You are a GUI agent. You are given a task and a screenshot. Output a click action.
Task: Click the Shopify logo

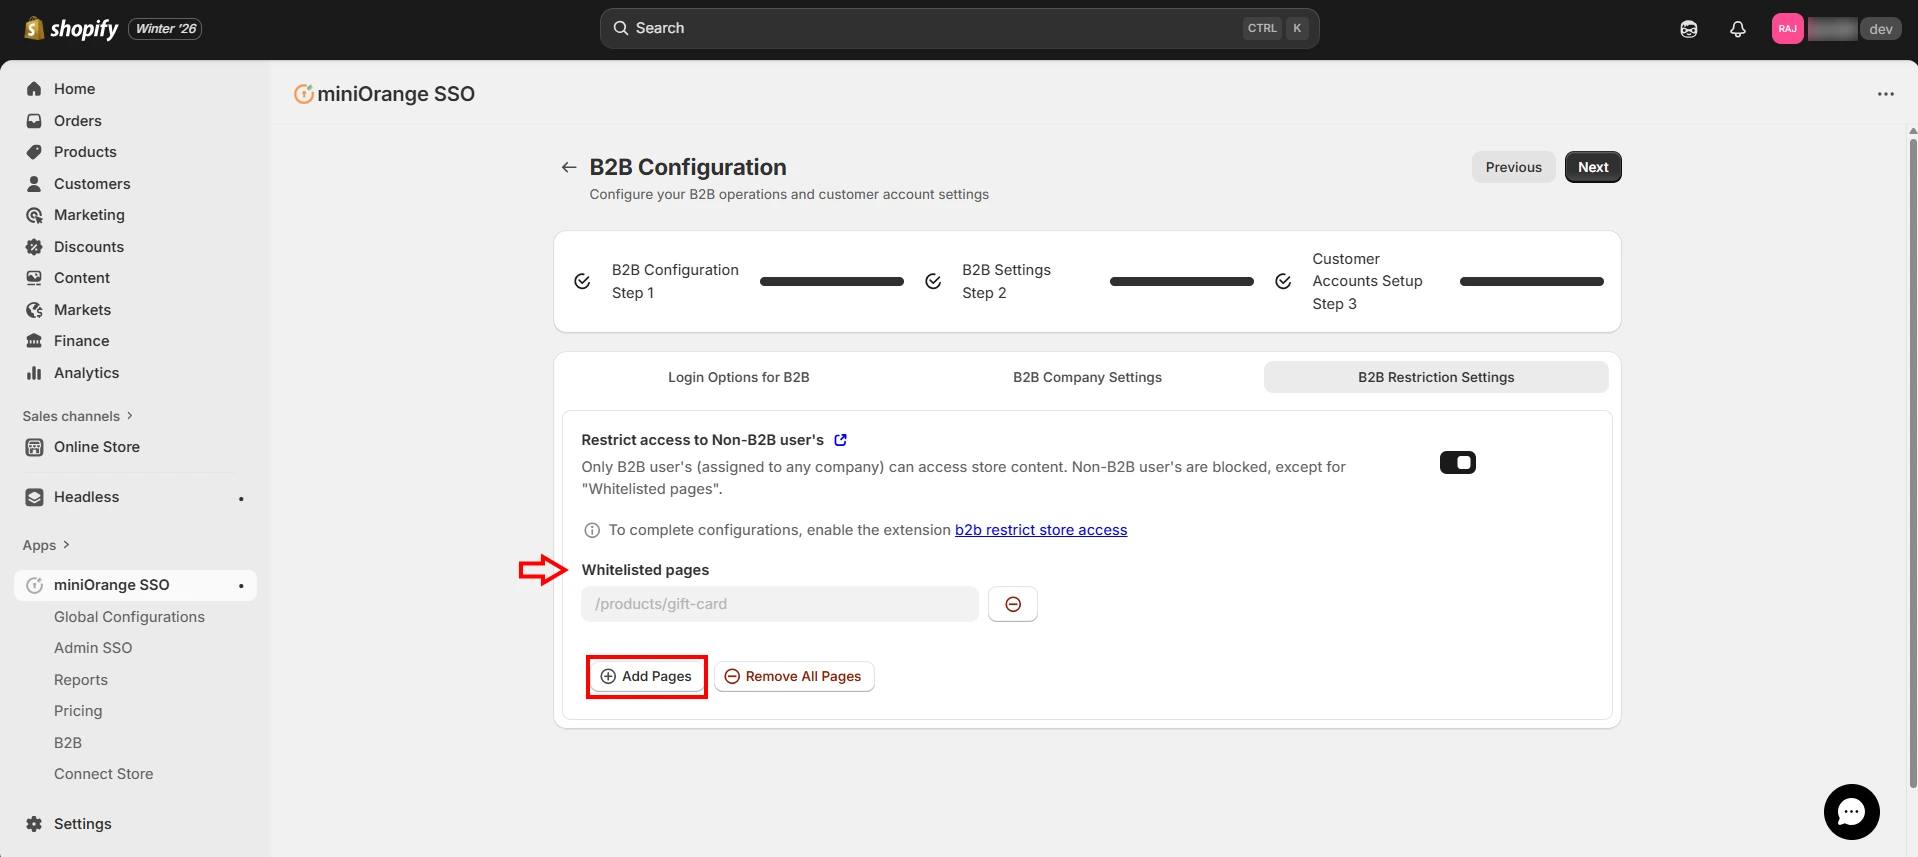71,28
